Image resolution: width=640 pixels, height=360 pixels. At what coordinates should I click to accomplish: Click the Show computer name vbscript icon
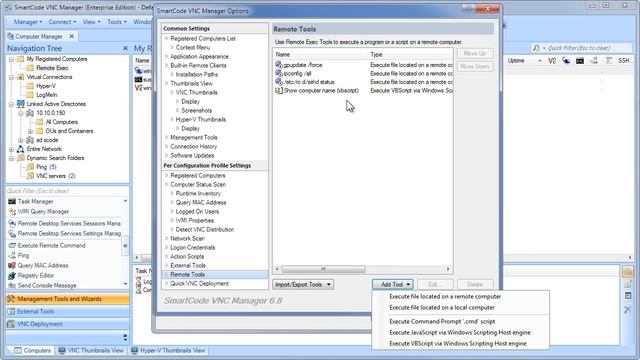[x=279, y=90]
